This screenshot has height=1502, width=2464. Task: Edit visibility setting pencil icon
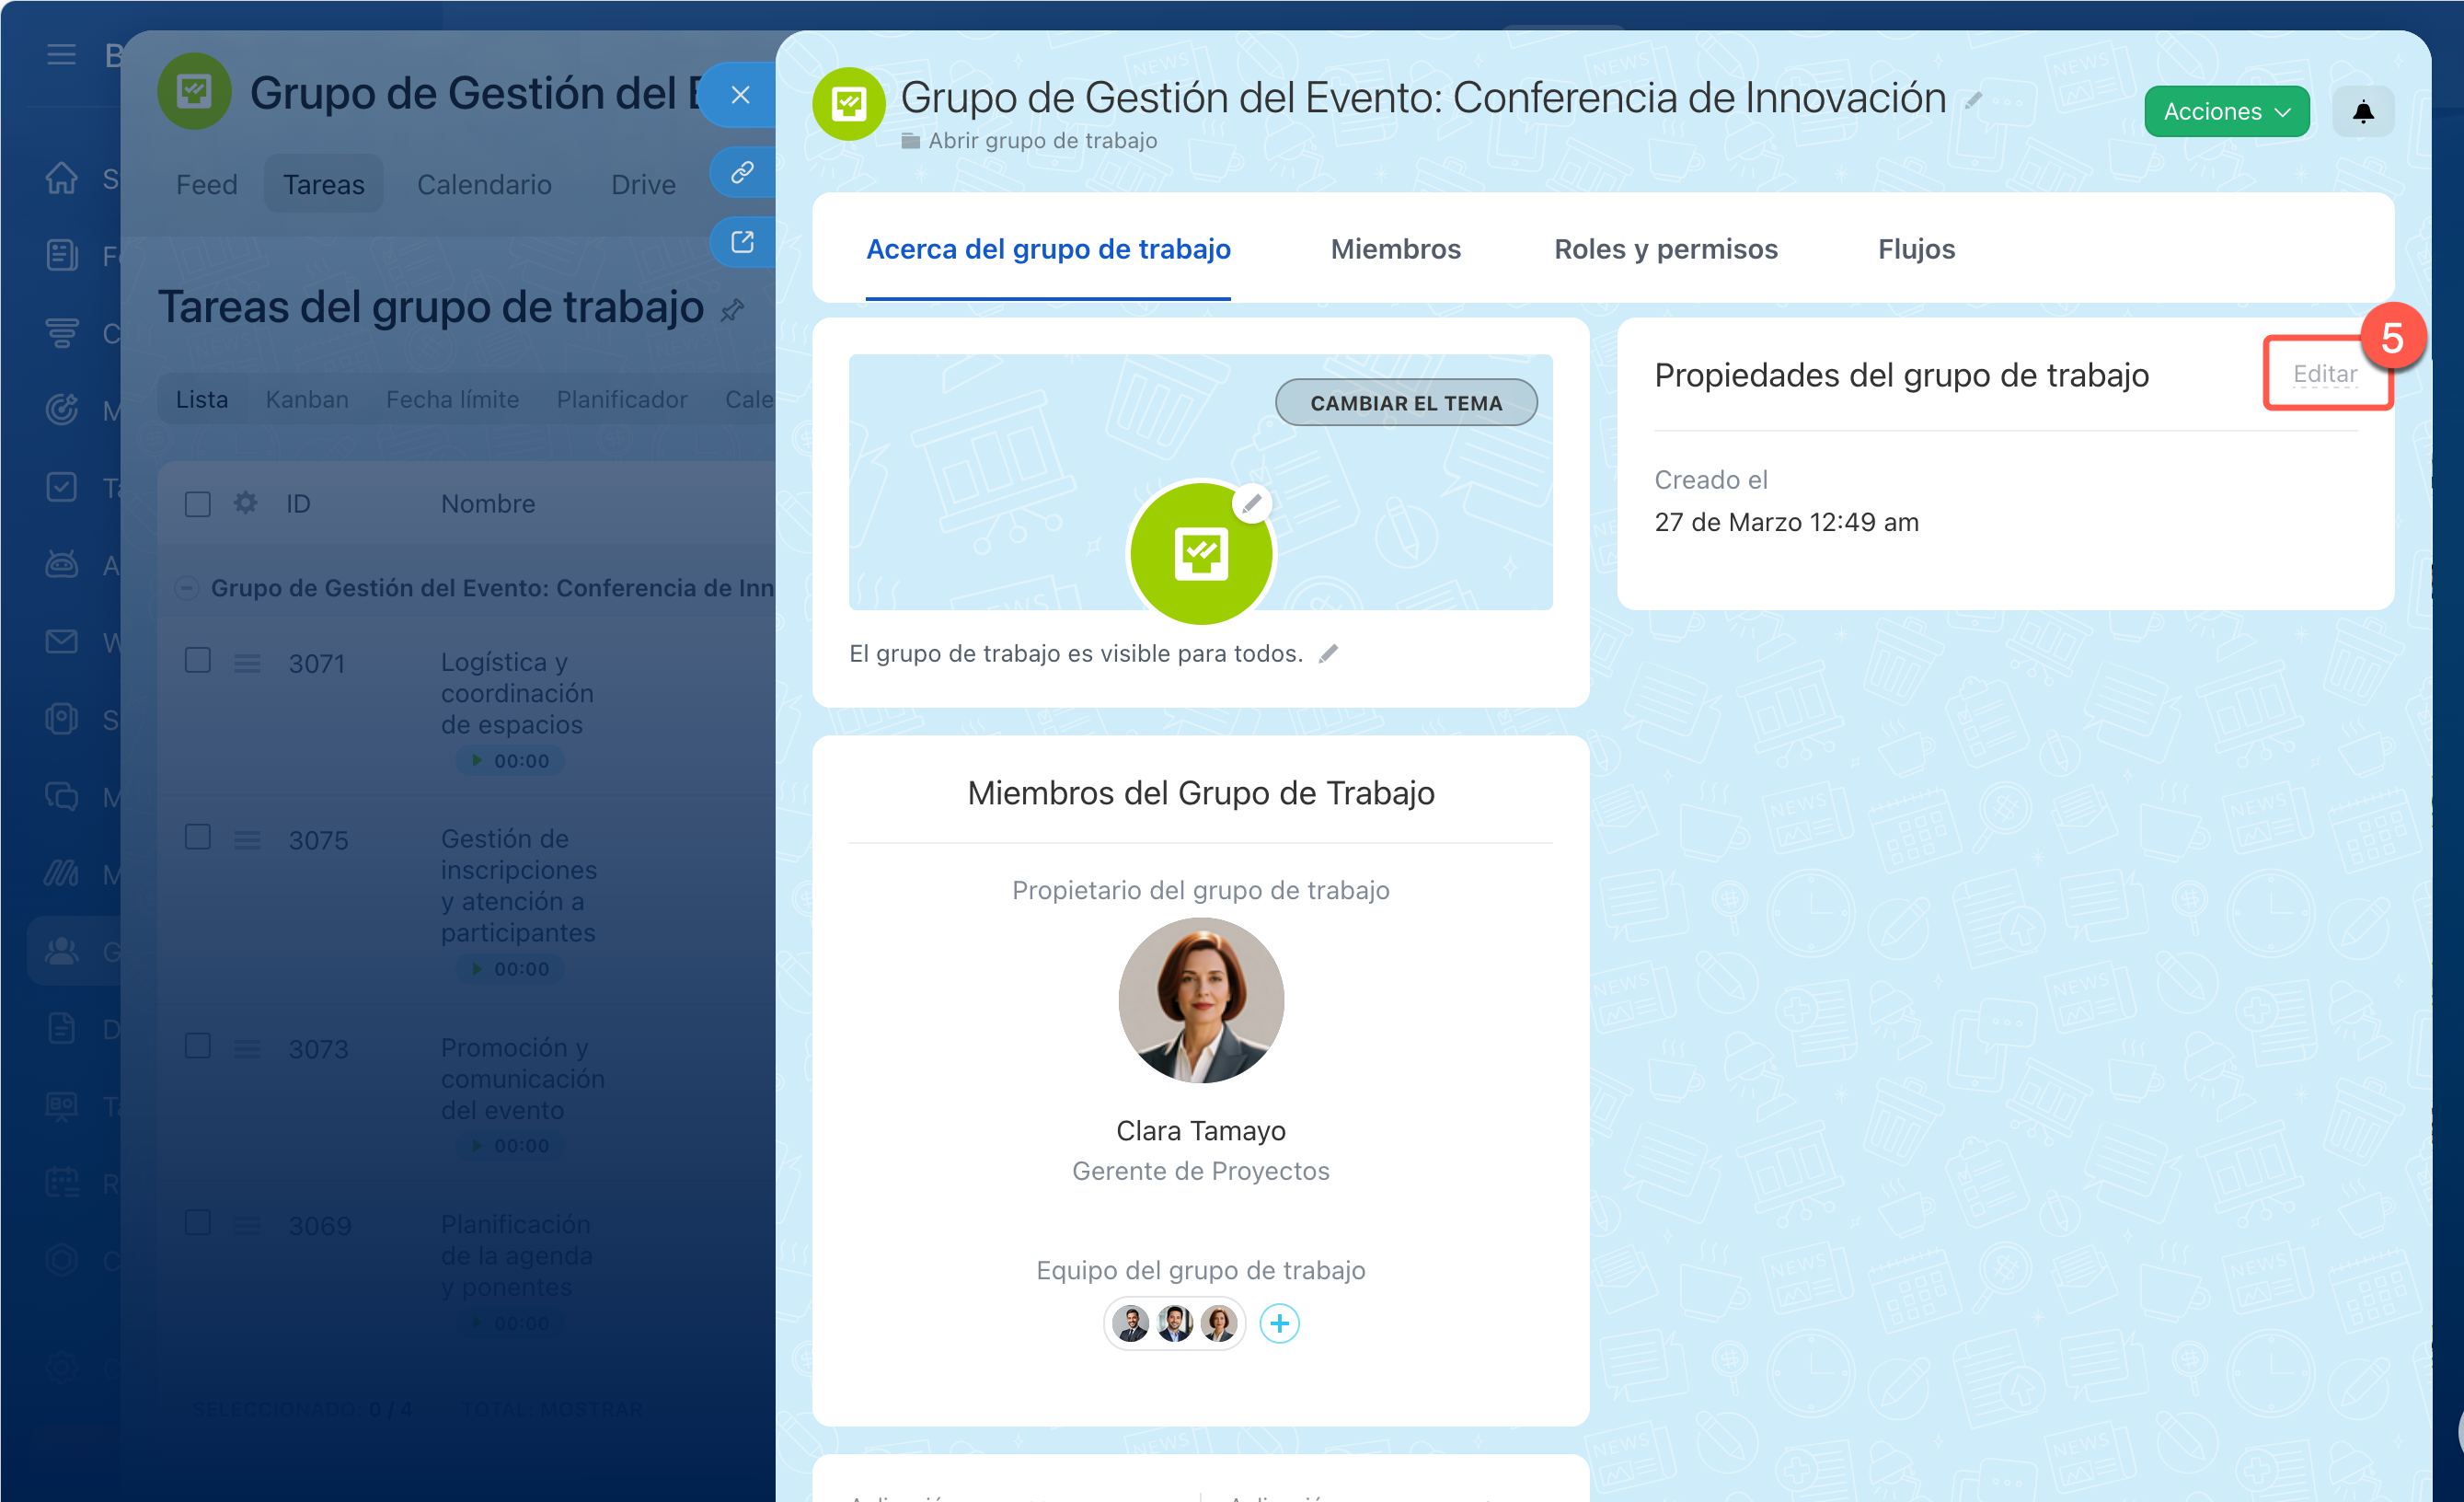1328,654
